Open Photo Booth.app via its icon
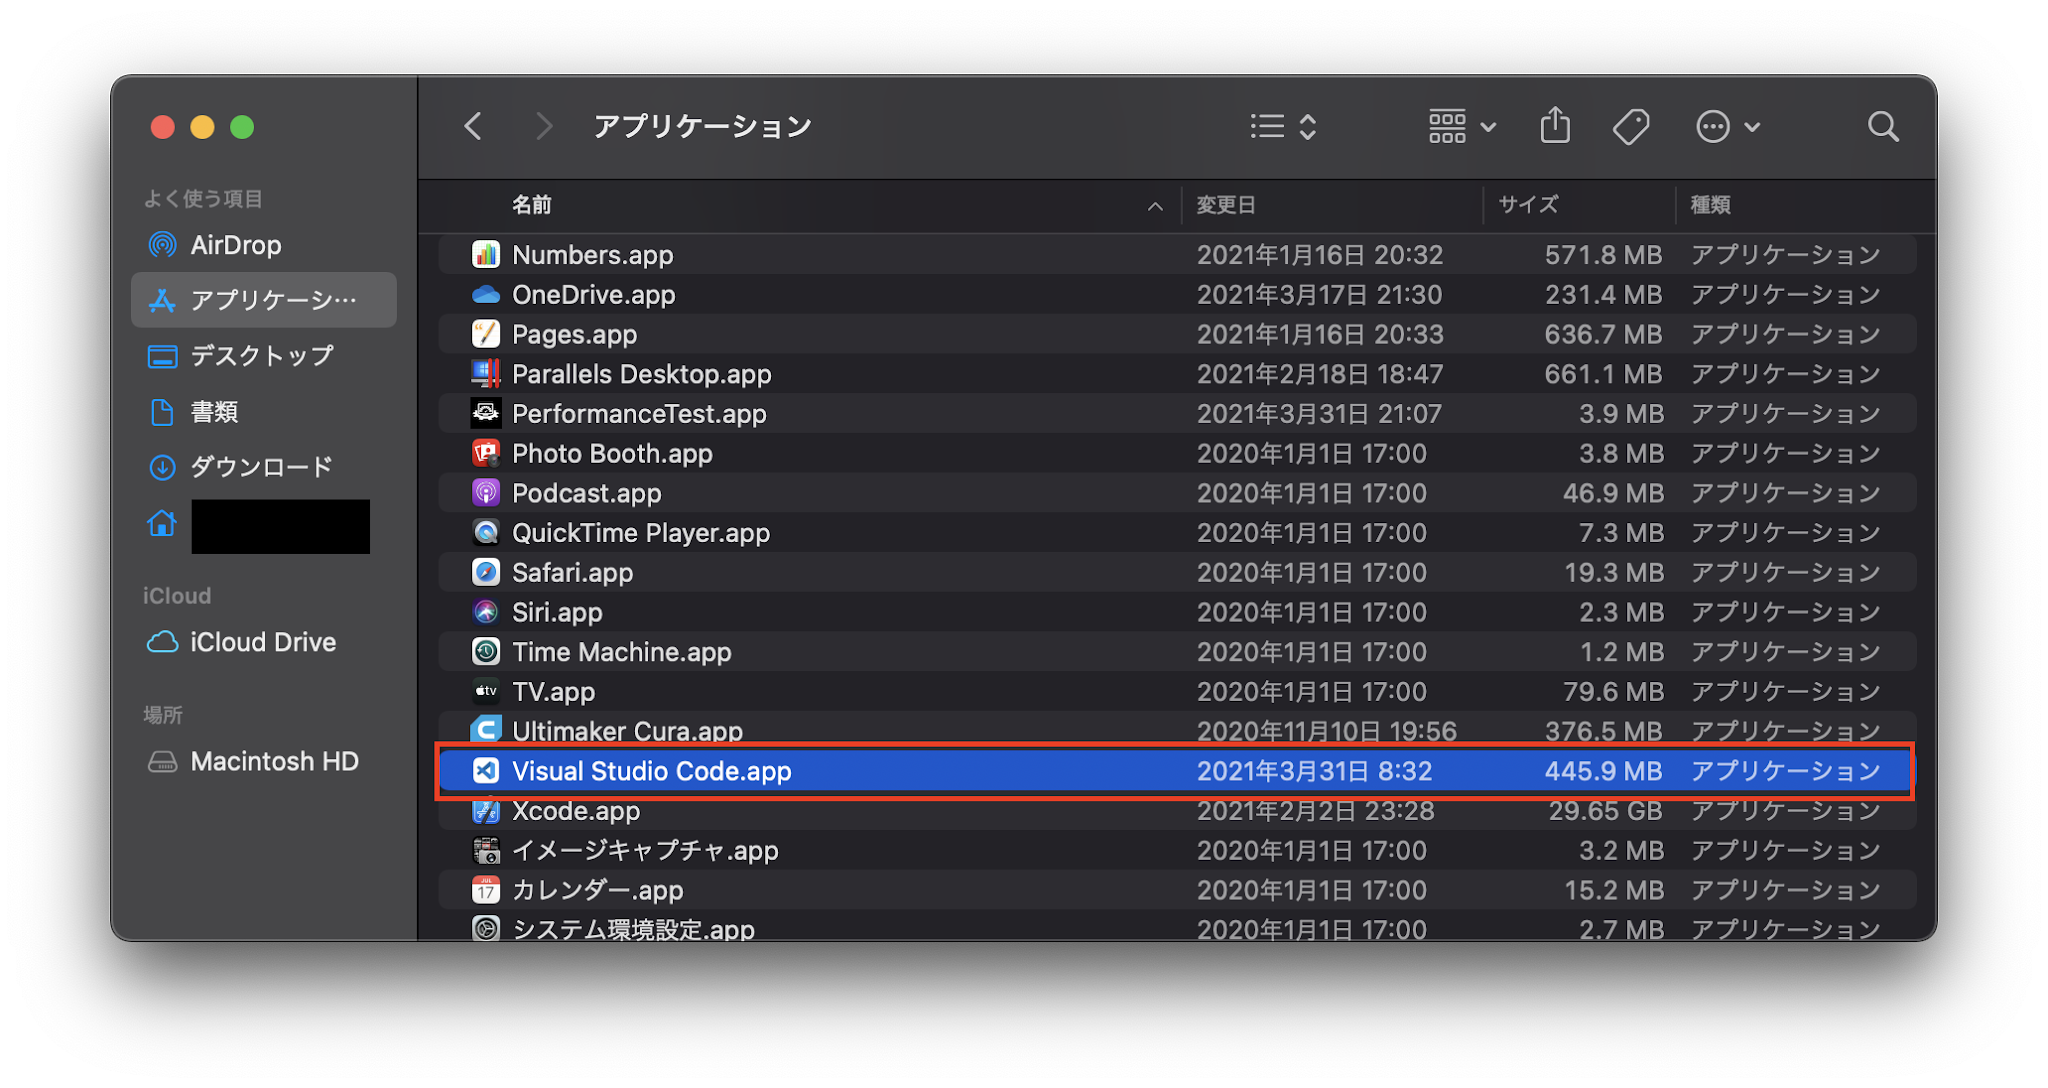 pyautogui.click(x=486, y=453)
